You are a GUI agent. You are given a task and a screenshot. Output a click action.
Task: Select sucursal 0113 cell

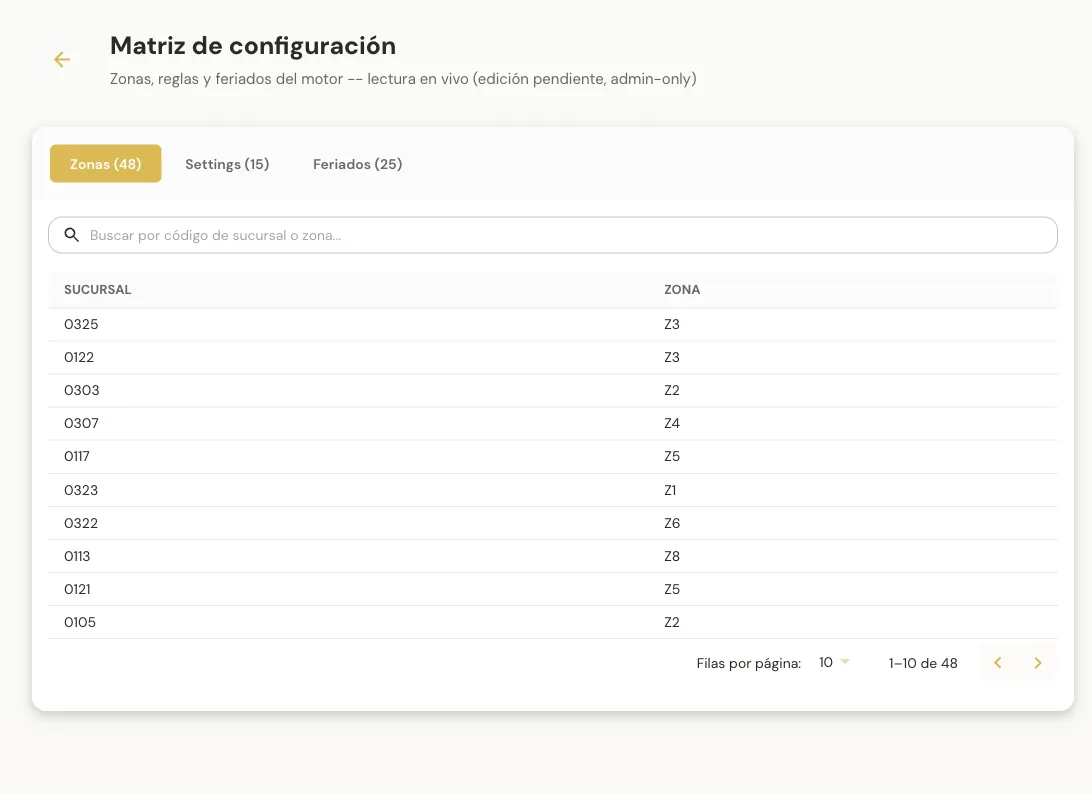(77, 556)
